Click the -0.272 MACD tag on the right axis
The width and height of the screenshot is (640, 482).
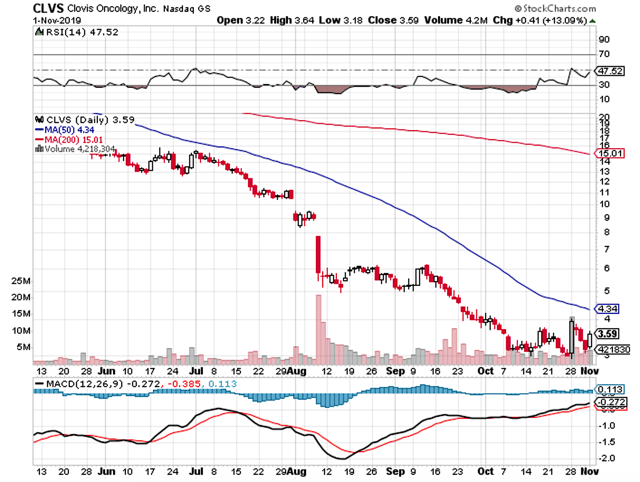pyautogui.click(x=611, y=402)
